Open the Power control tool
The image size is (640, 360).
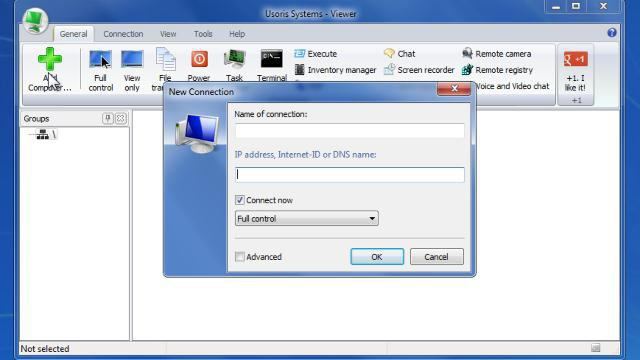(199, 60)
